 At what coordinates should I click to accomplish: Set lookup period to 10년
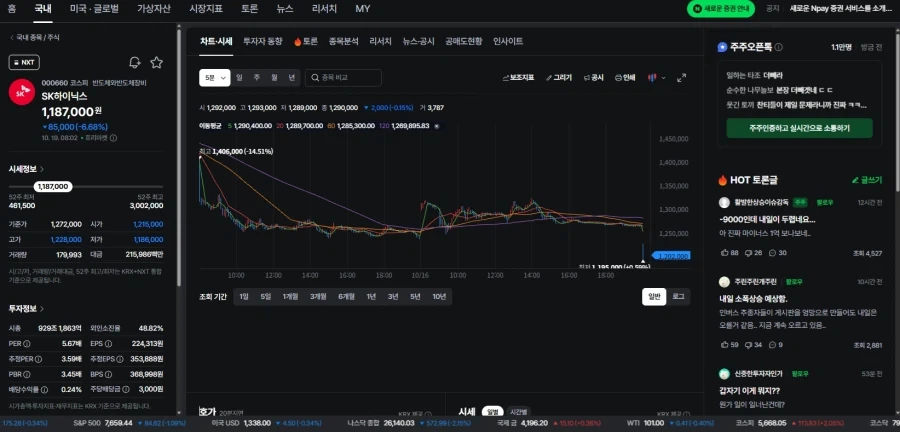pyautogui.click(x=439, y=297)
